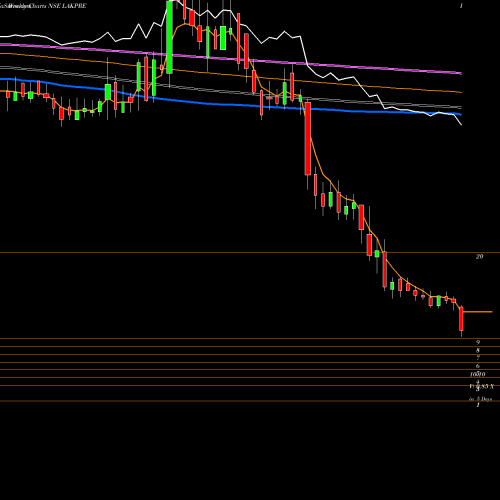Click the price axis label 20
Screen dimensions: 500x500
[x=479, y=256]
